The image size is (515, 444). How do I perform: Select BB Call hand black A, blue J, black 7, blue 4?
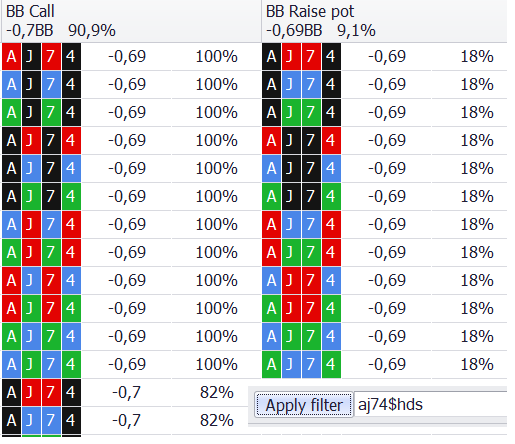click(x=41, y=168)
